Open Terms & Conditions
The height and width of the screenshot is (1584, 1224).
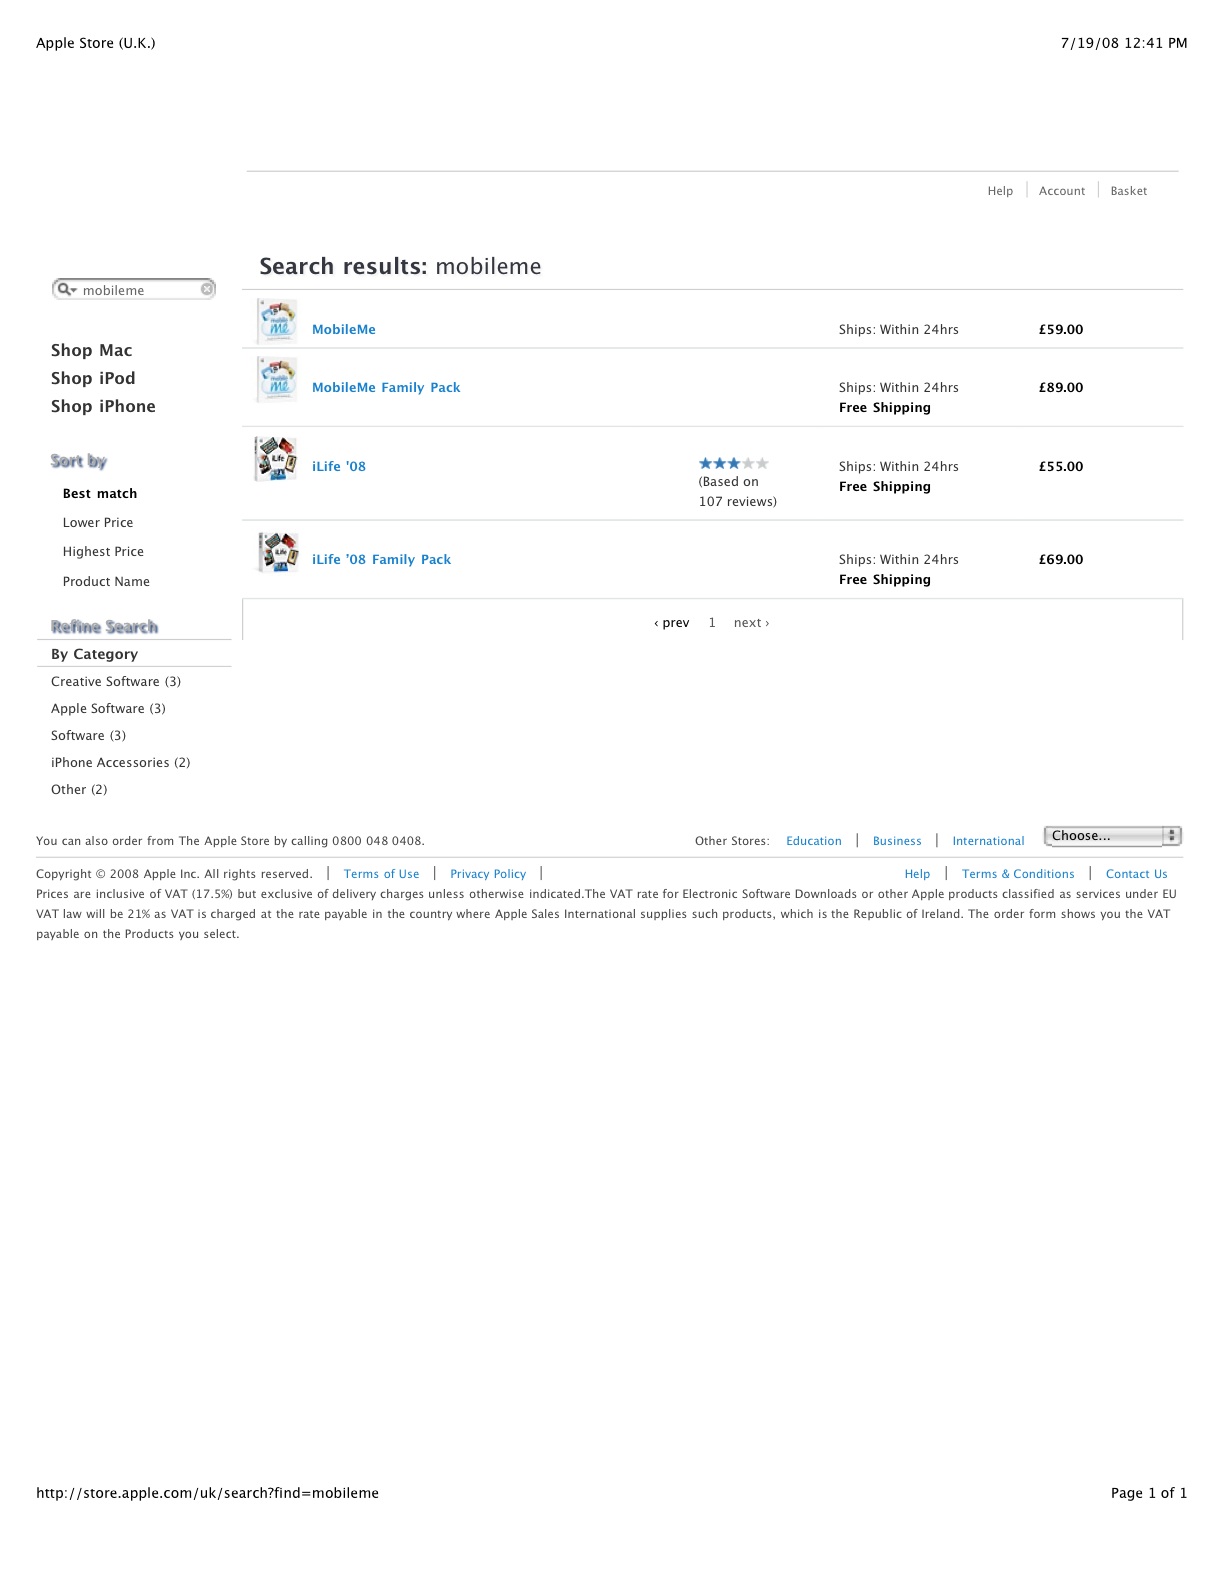pyautogui.click(x=1018, y=875)
